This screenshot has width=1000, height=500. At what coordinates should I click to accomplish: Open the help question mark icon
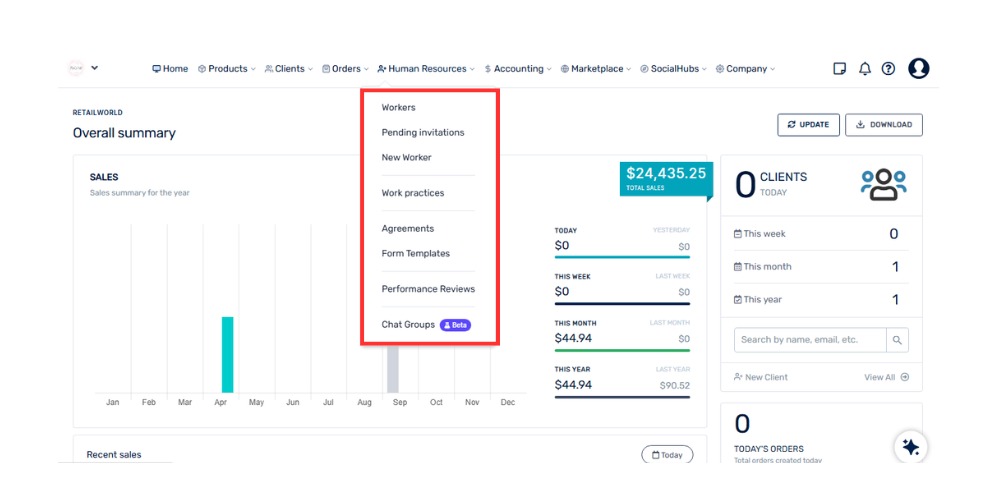tap(888, 69)
